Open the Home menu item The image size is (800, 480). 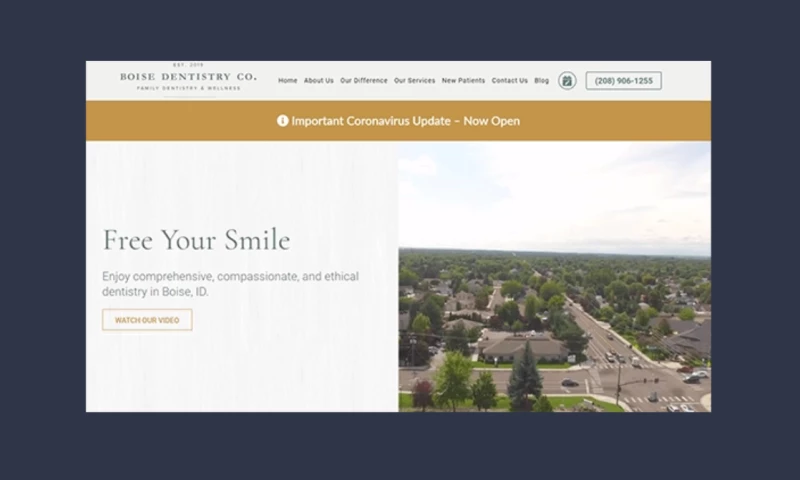(x=288, y=81)
